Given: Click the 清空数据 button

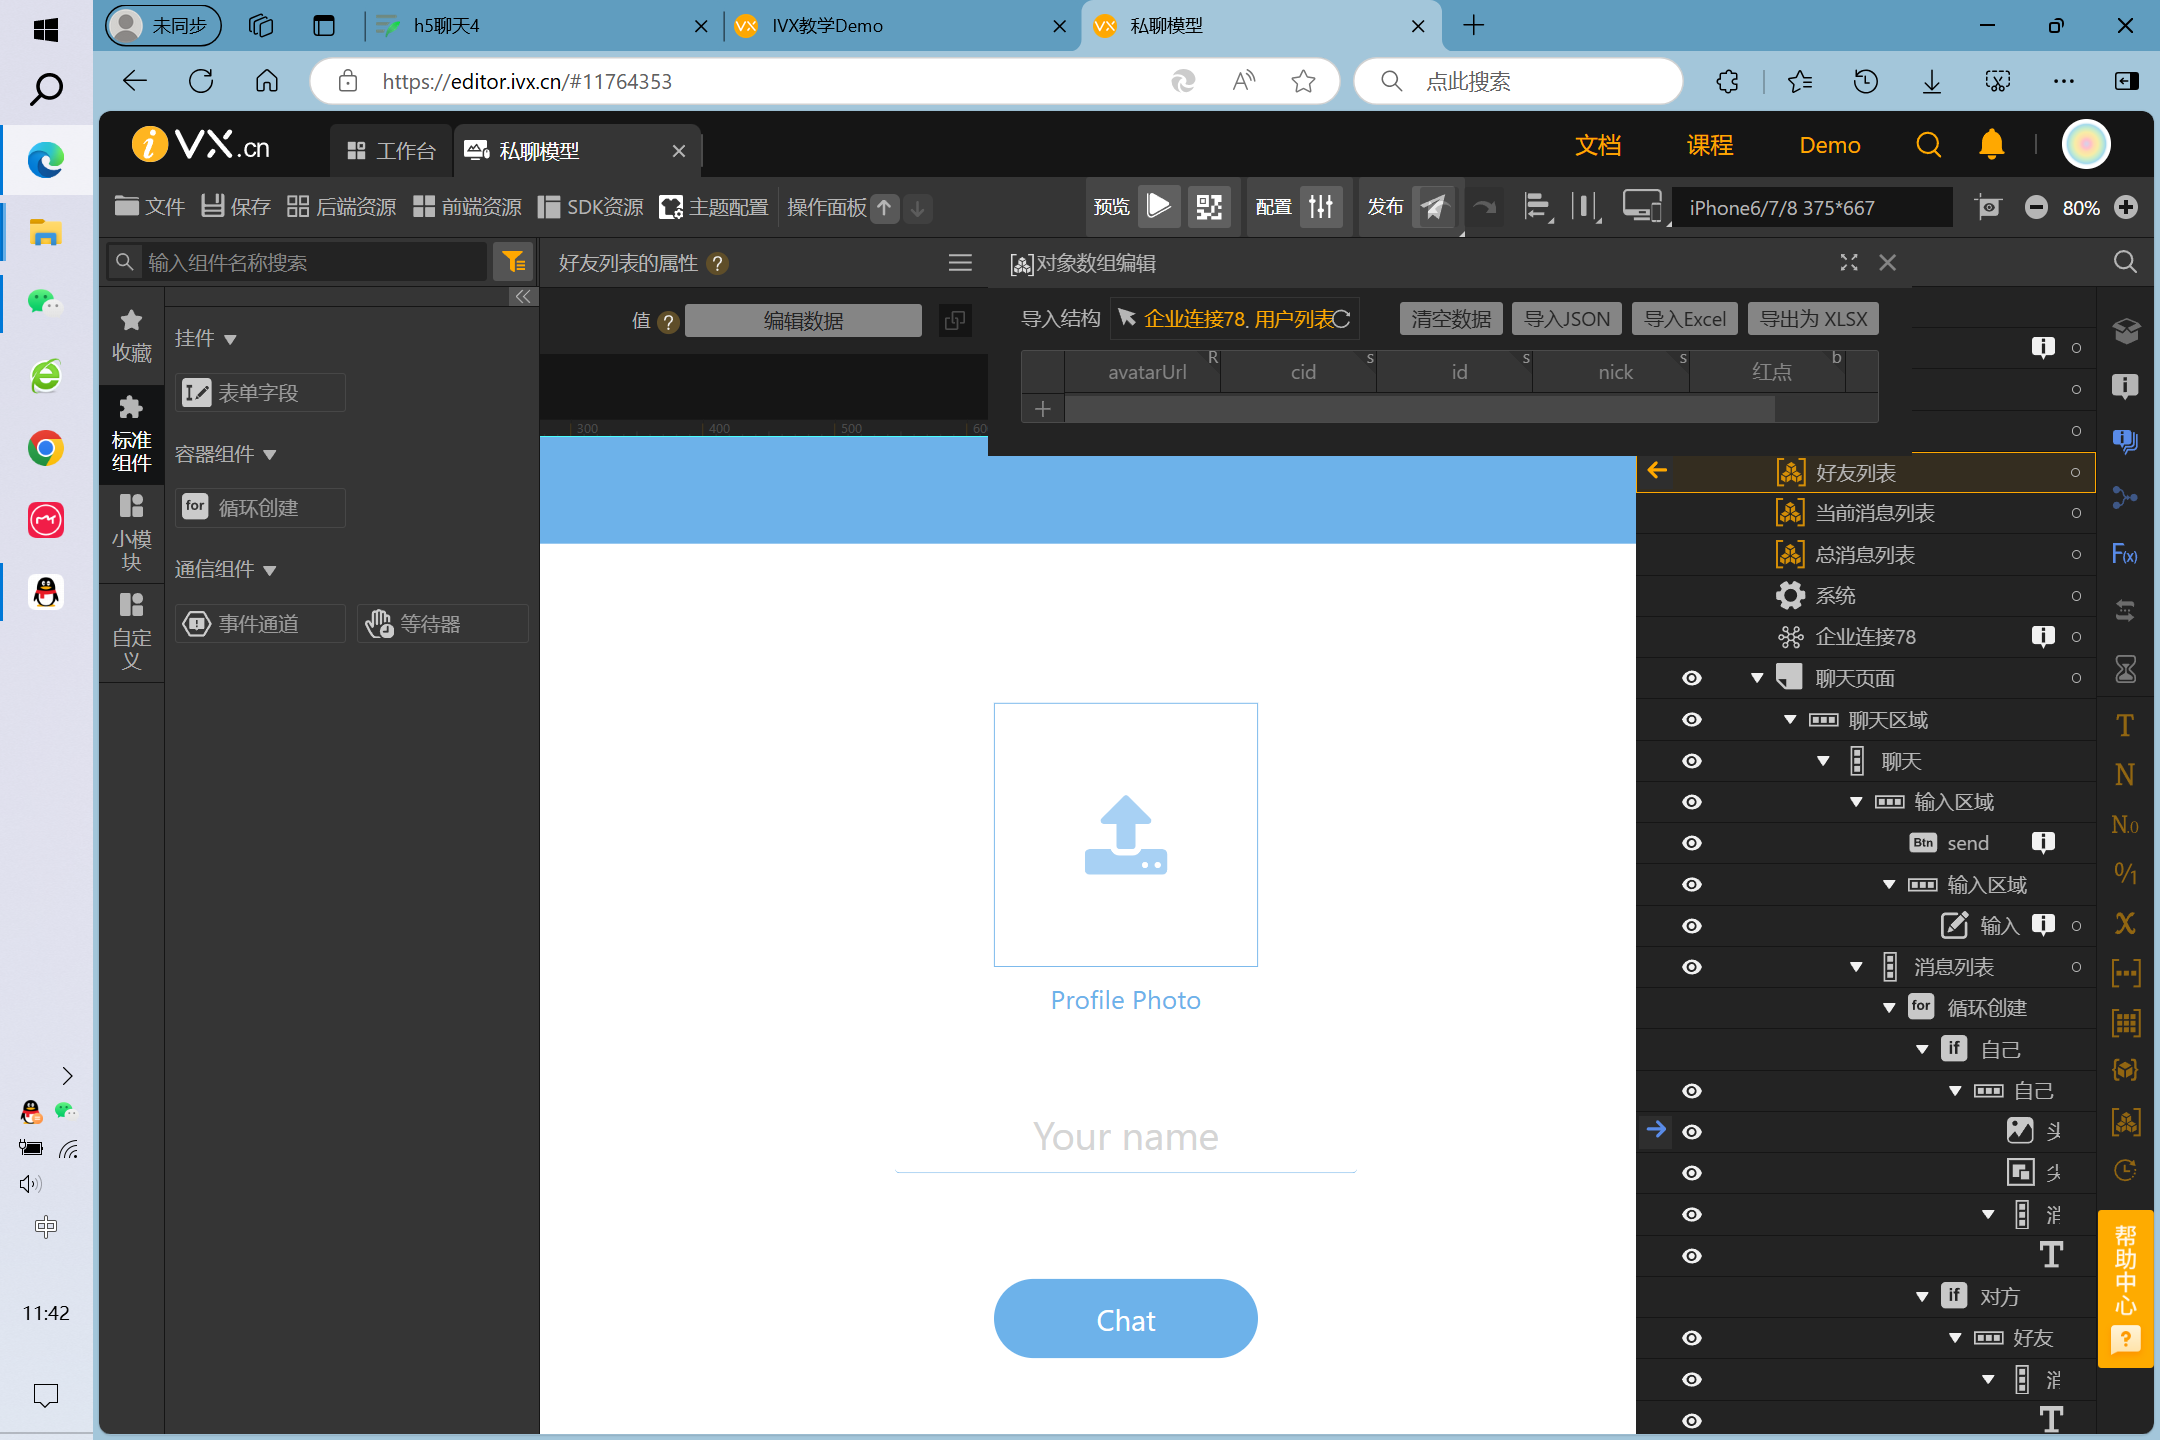Looking at the screenshot, I should coord(1451,319).
